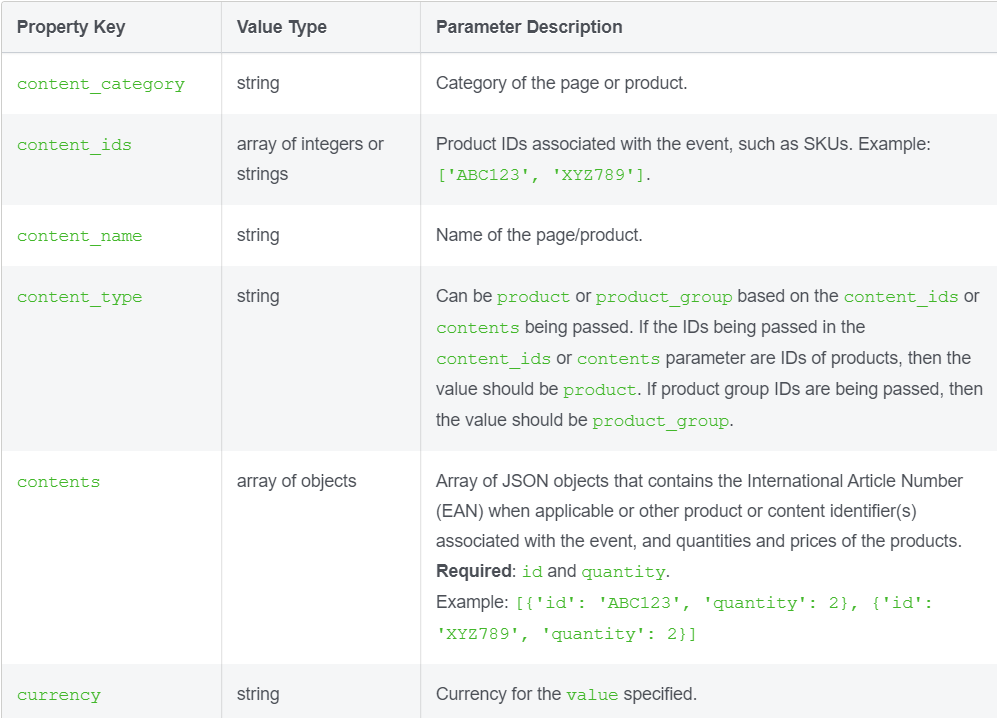Click the "string" type in content_category row
Viewport: 997px width, 718px height.
tap(258, 83)
